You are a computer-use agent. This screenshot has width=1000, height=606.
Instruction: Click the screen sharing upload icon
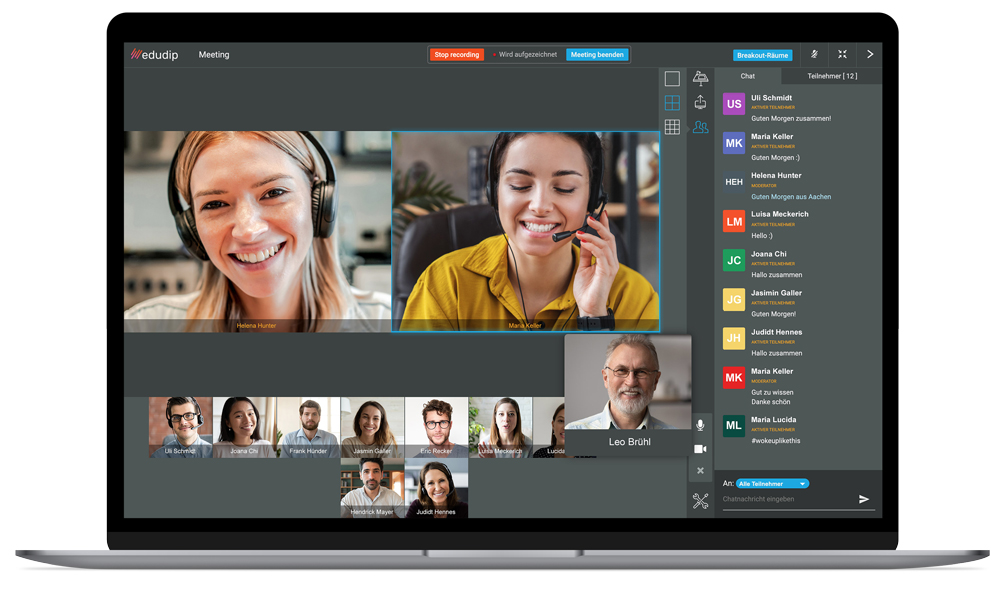tap(700, 103)
